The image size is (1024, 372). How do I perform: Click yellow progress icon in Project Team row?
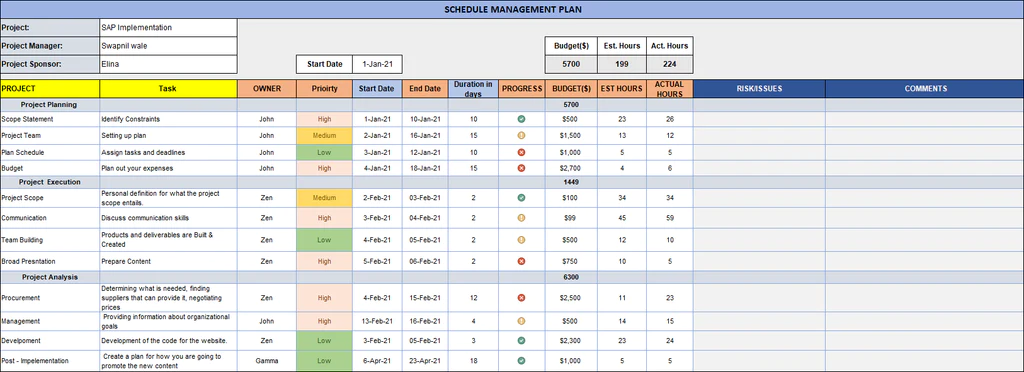(x=521, y=136)
